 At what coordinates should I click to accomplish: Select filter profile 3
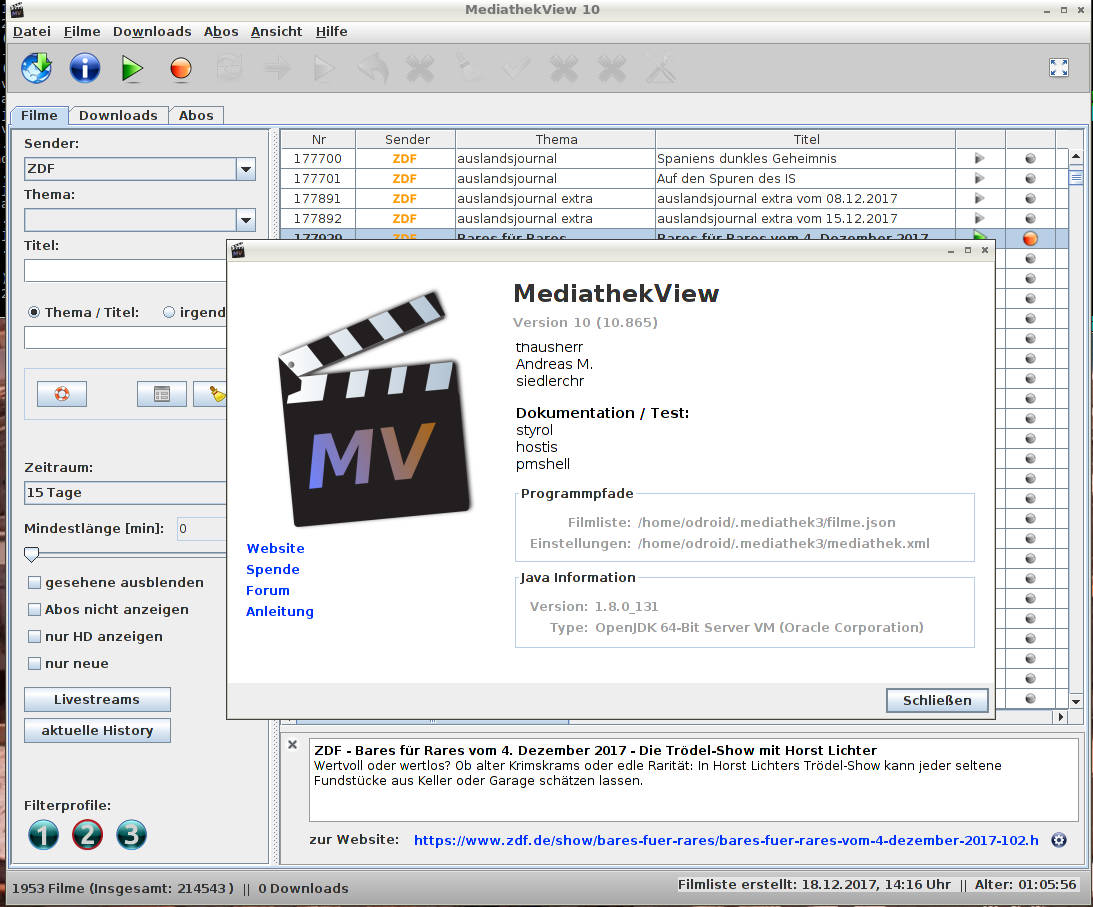pos(131,834)
